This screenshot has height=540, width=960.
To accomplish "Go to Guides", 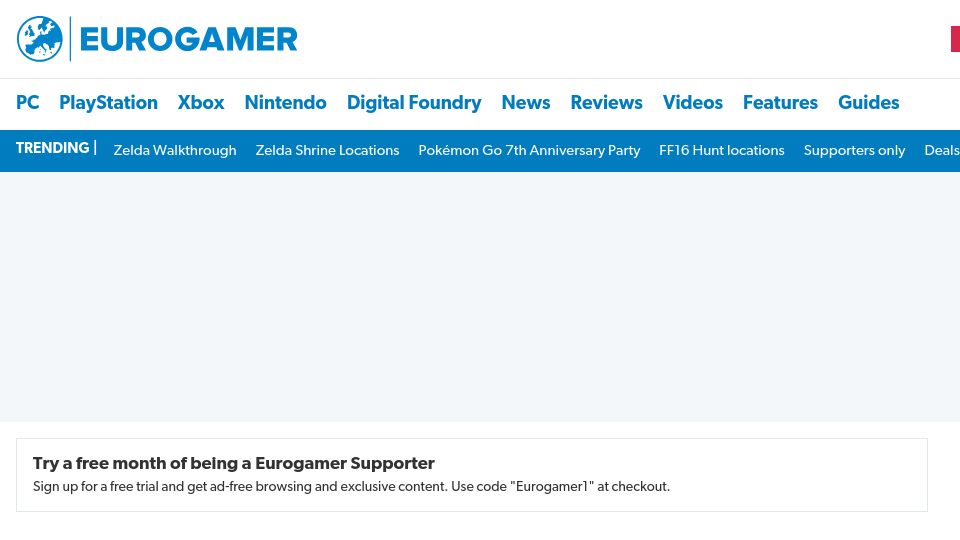I will tap(868, 102).
